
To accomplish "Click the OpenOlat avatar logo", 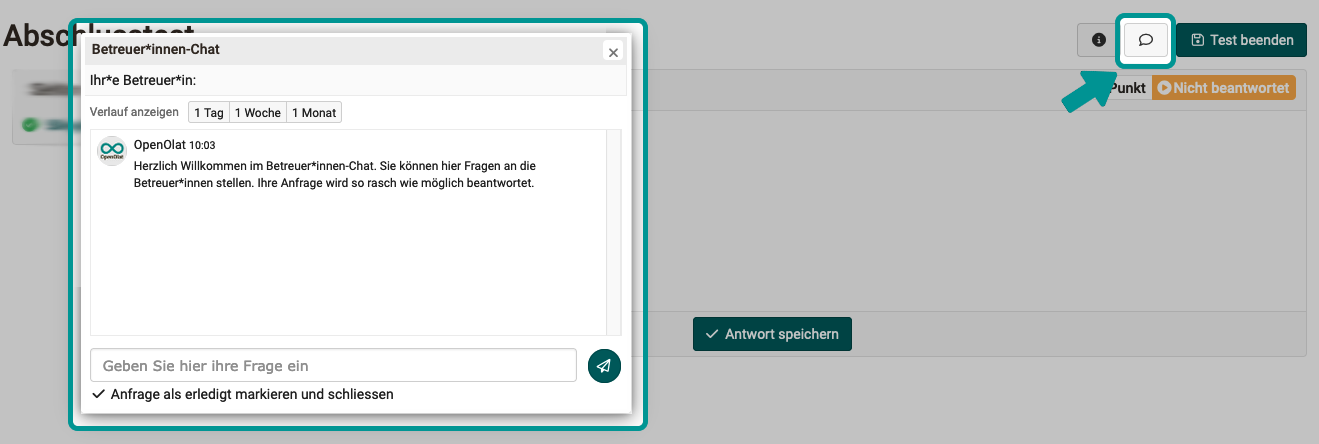I will point(111,151).
